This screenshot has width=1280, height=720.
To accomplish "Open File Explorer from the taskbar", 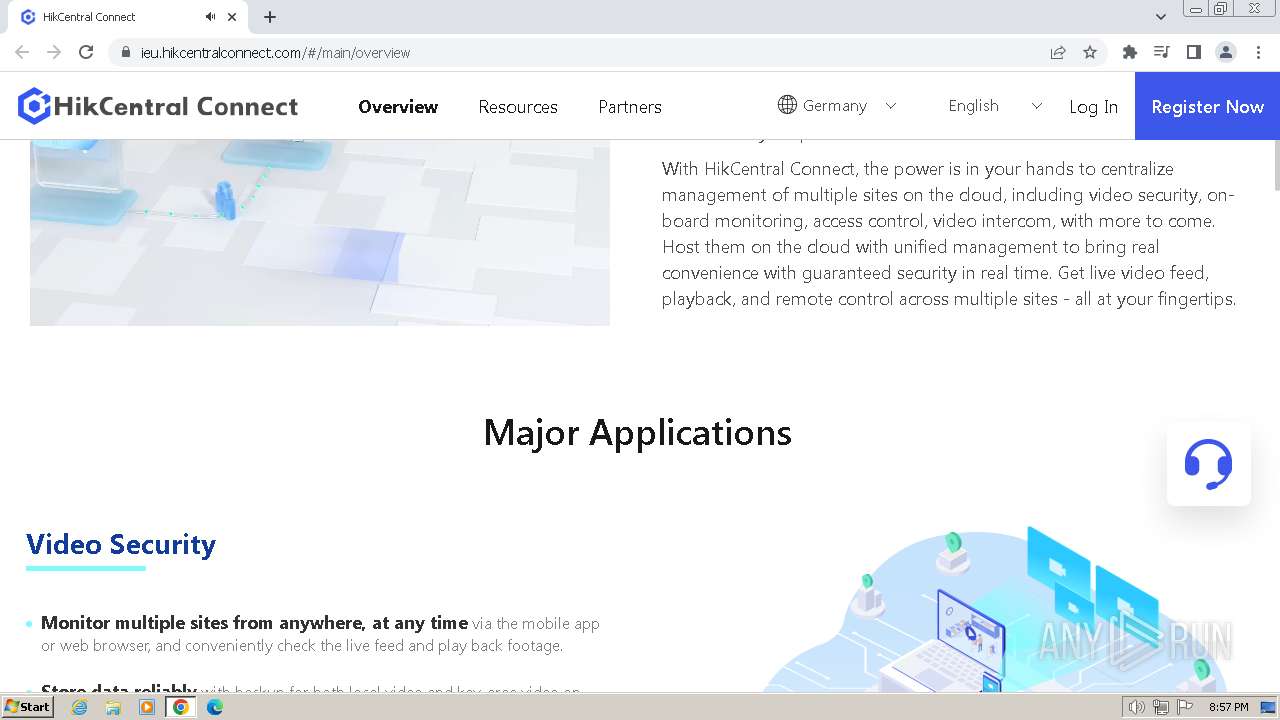I will click(x=113, y=707).
